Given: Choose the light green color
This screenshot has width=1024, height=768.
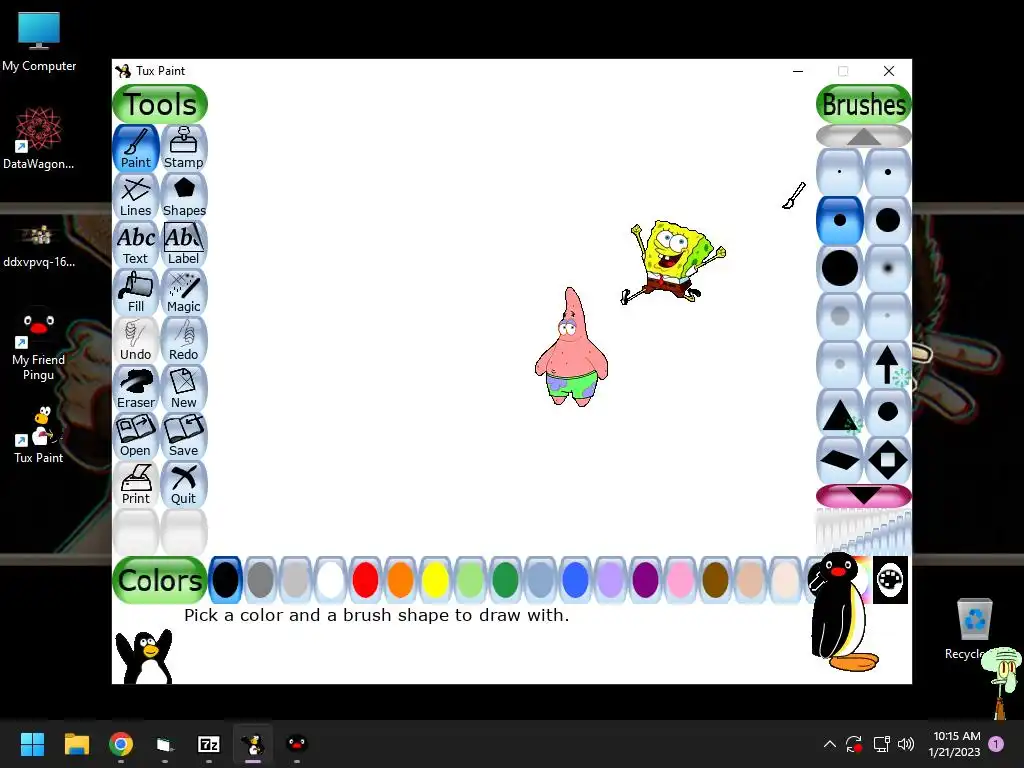Looking at the screenshot, I should (470, 579).
